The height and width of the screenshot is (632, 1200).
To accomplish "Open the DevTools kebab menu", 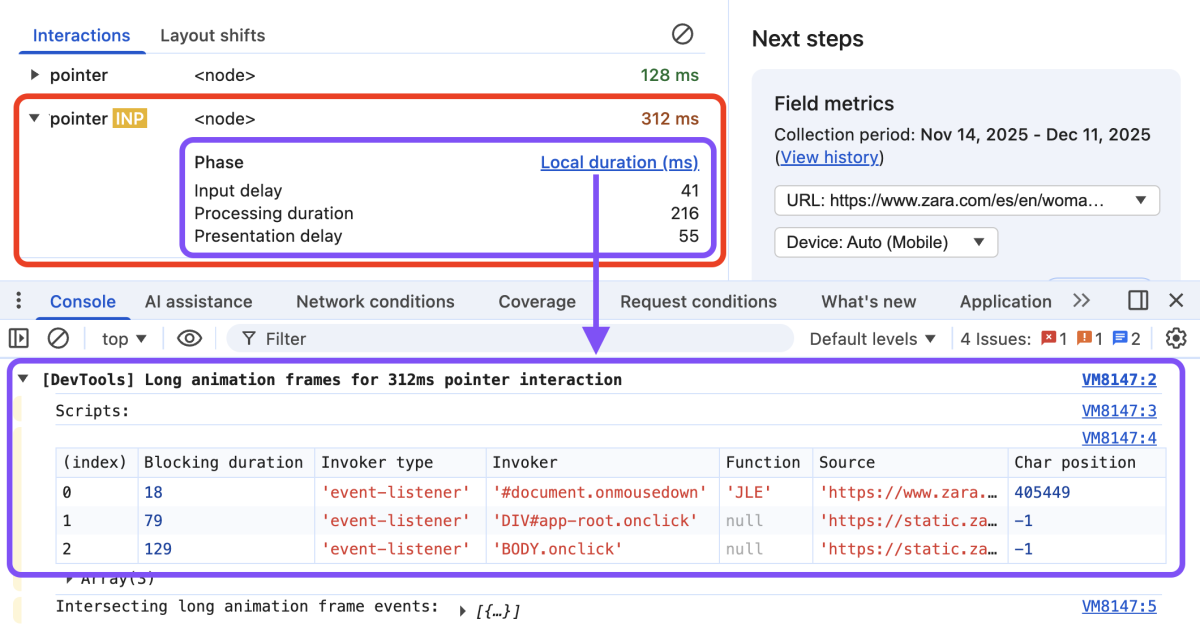I will click(x=18, y=300).
